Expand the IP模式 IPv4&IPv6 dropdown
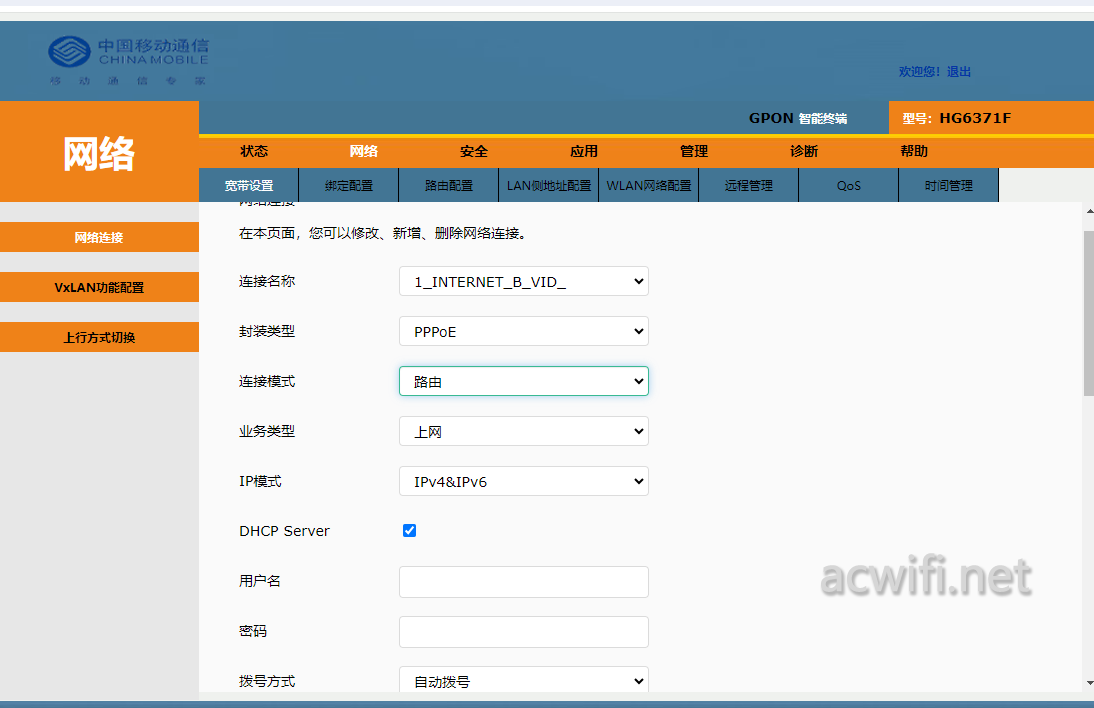The image size is (1094, 708). pos(524,481)
